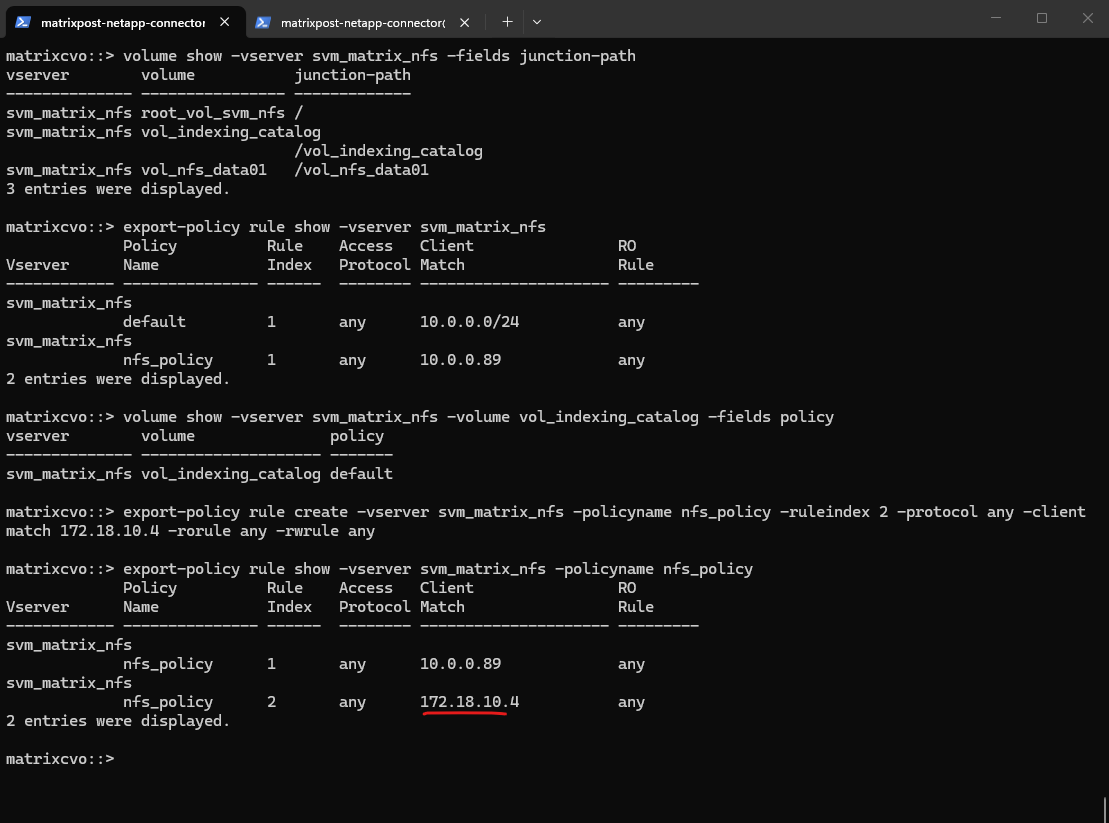Close the active first terminal tab
The image size is (1109, 823).
coord(225,22)
